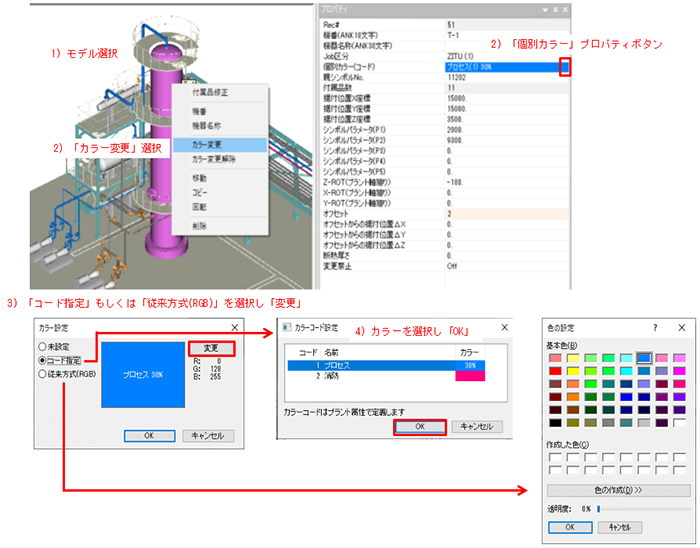Expand 色の作成 custom color section
This screenshot has width=700, height=548.
(616, 491)
